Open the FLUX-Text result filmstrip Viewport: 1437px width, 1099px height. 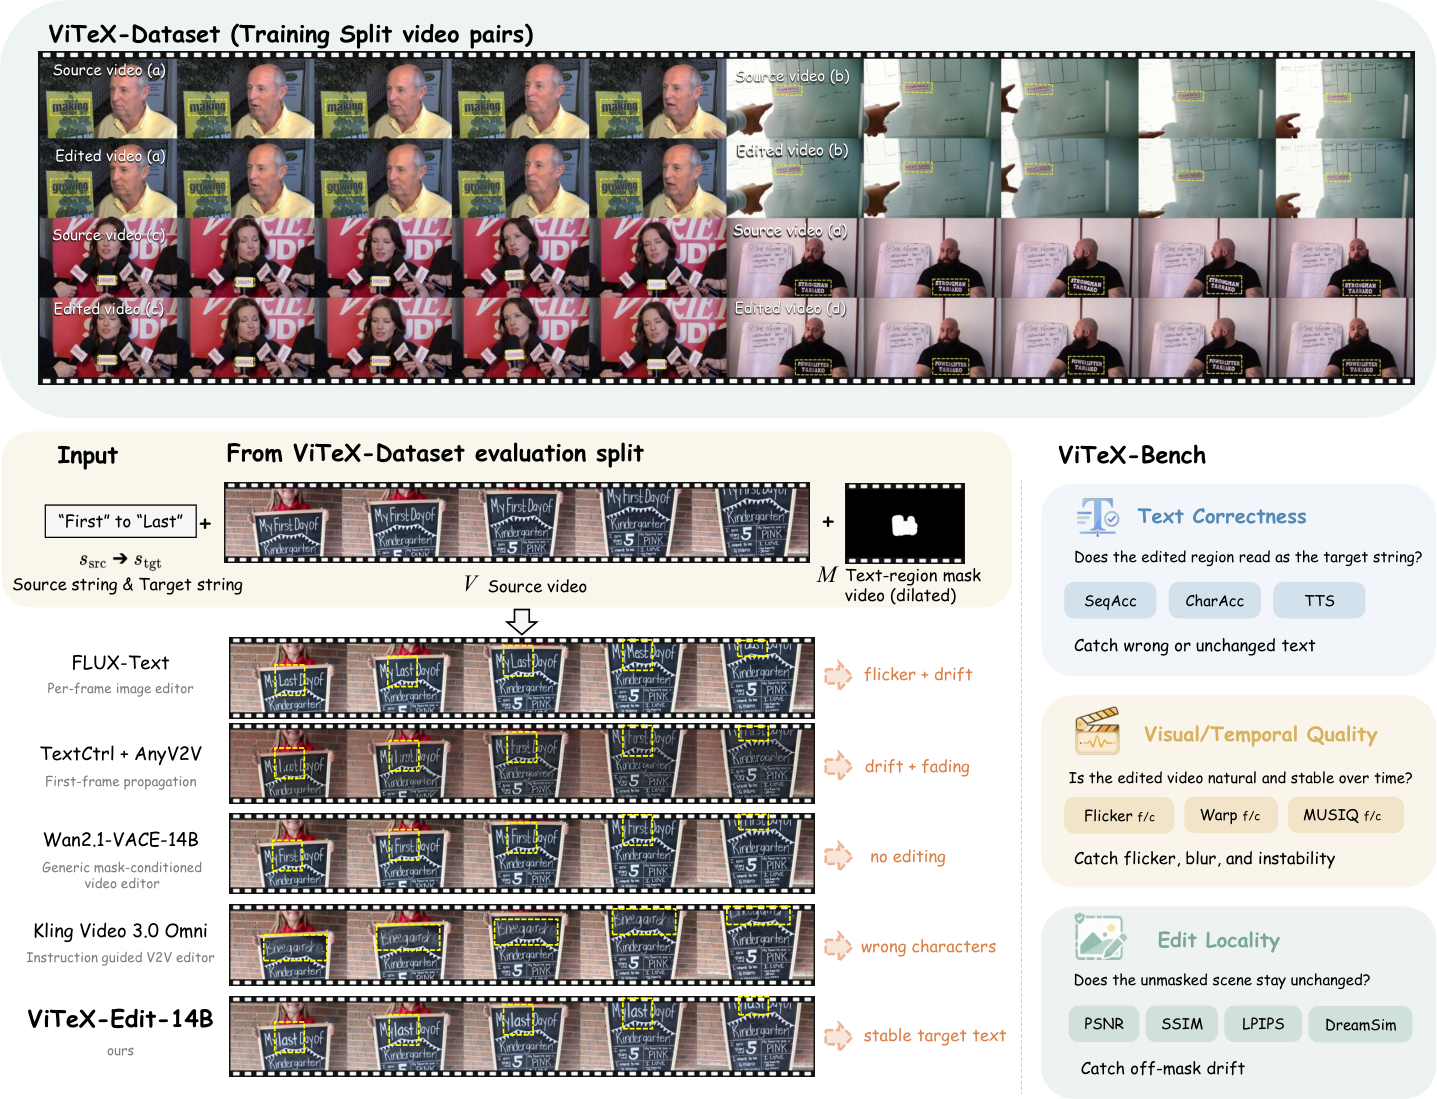[x=522, y=677]
